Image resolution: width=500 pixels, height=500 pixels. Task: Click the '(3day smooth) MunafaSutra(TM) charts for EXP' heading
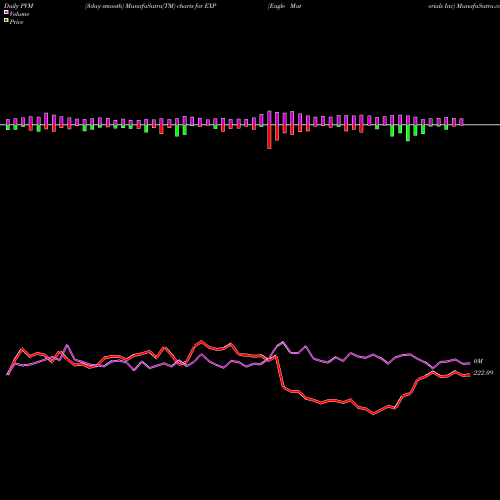tap(151, 6)
